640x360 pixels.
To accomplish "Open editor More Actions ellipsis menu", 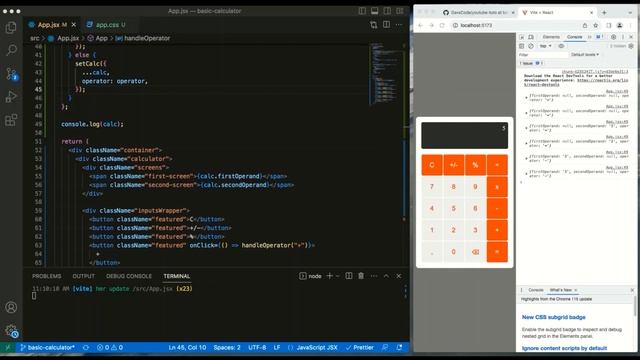I will 399,25.
